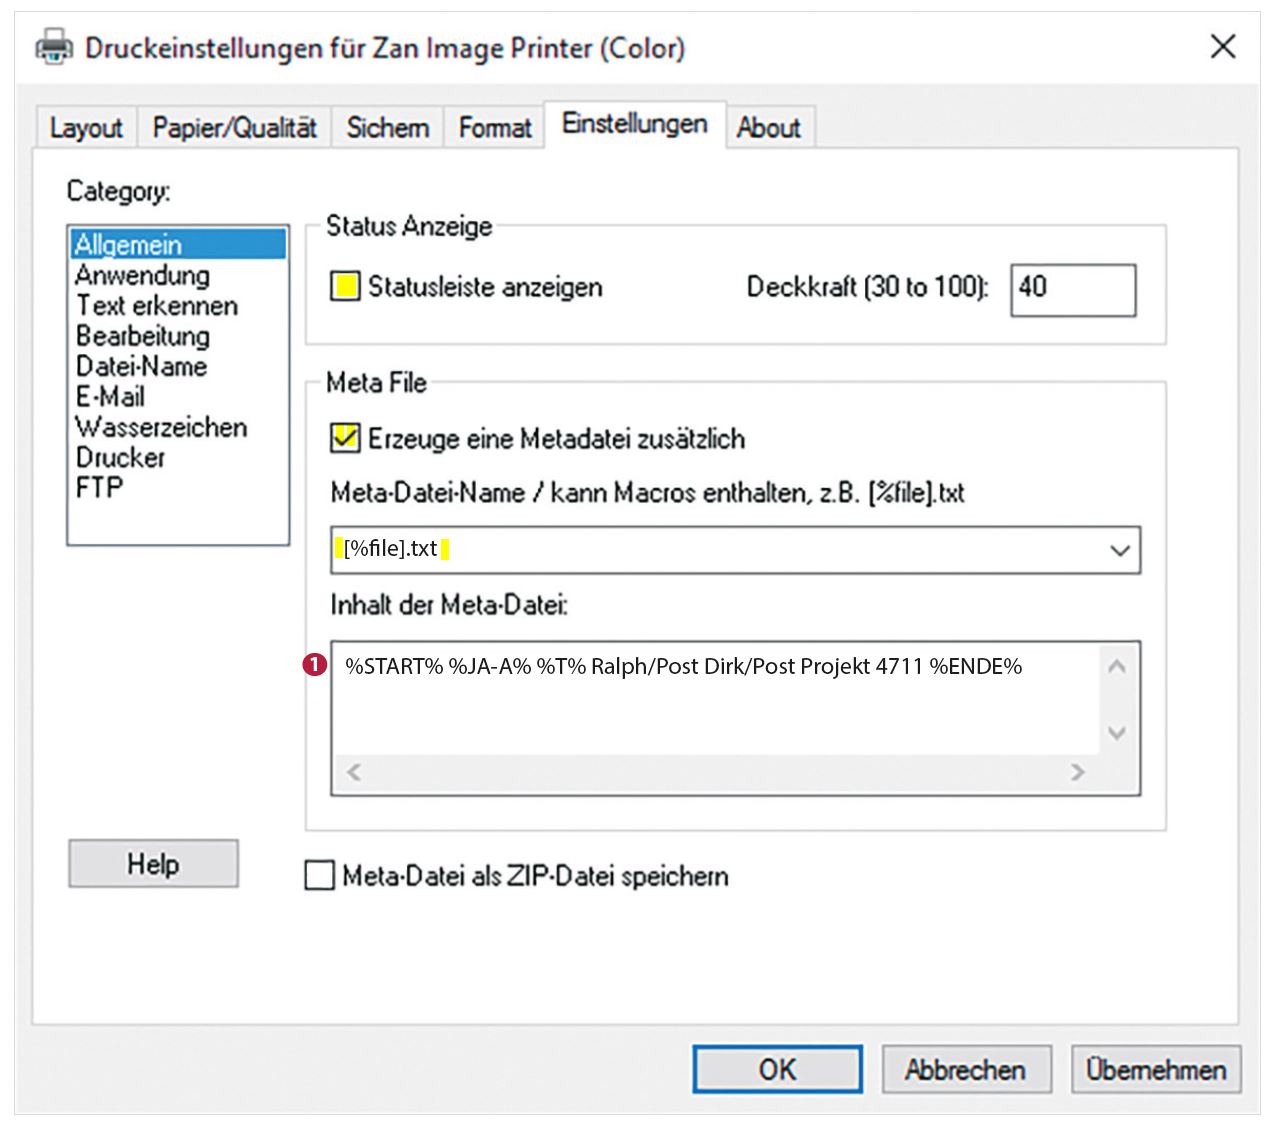
Task: Apply settings with Übernehmen button
Action: (x=1156, y=1070)
